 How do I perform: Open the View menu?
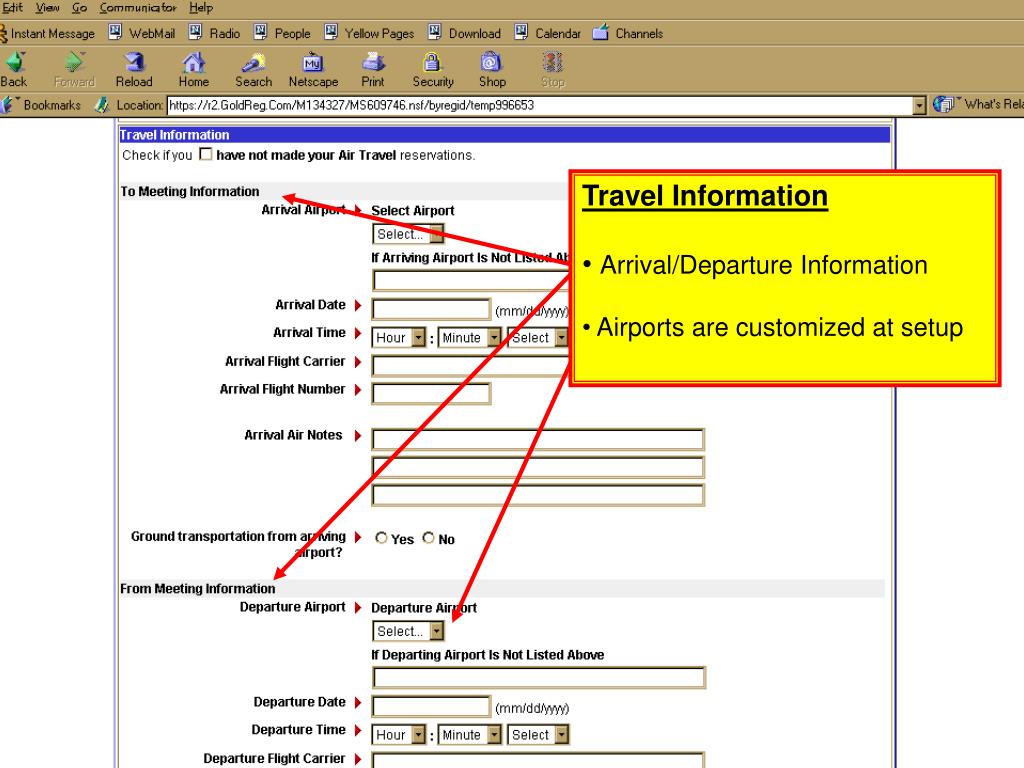click(x=47, y=8)
